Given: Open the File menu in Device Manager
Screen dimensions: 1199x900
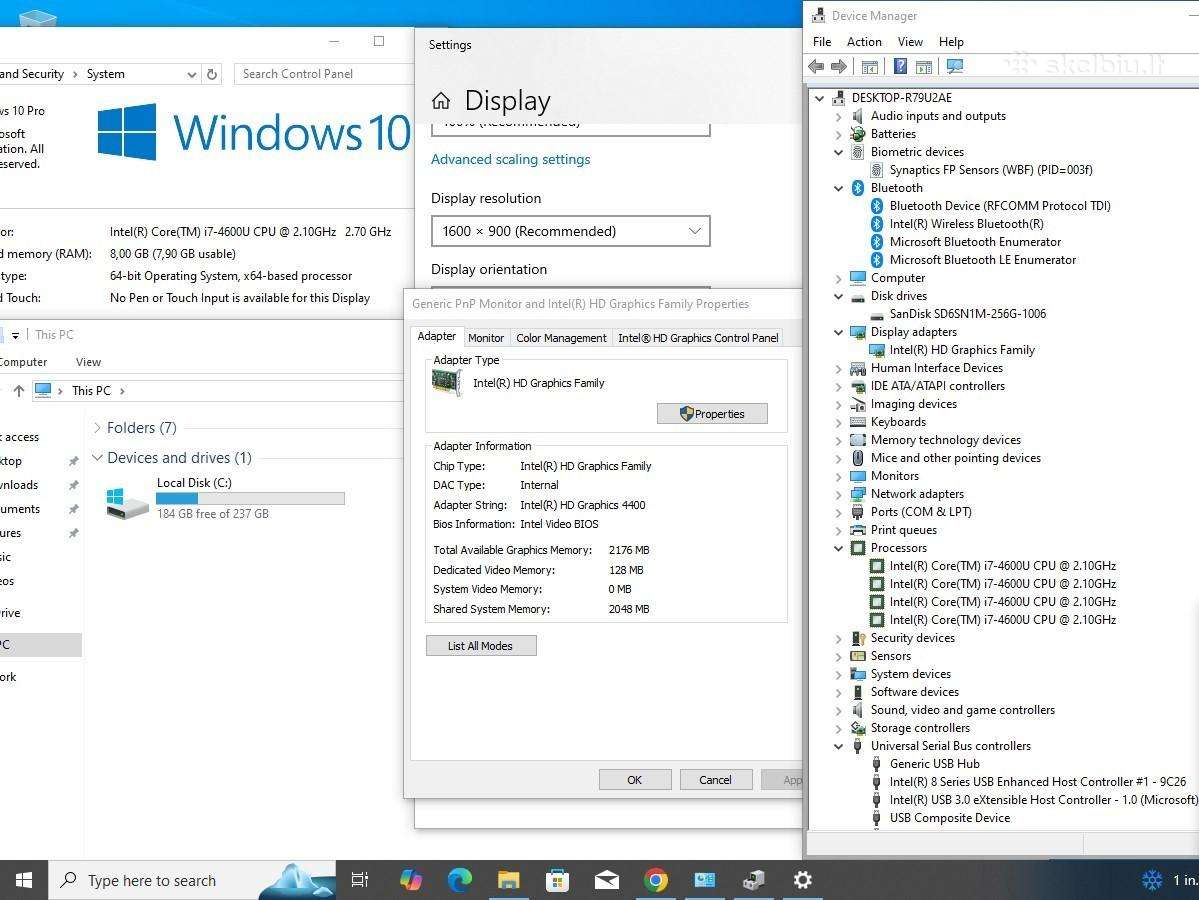Looking at the screenshot, I should pyautogui.click(x=822, y=42).
